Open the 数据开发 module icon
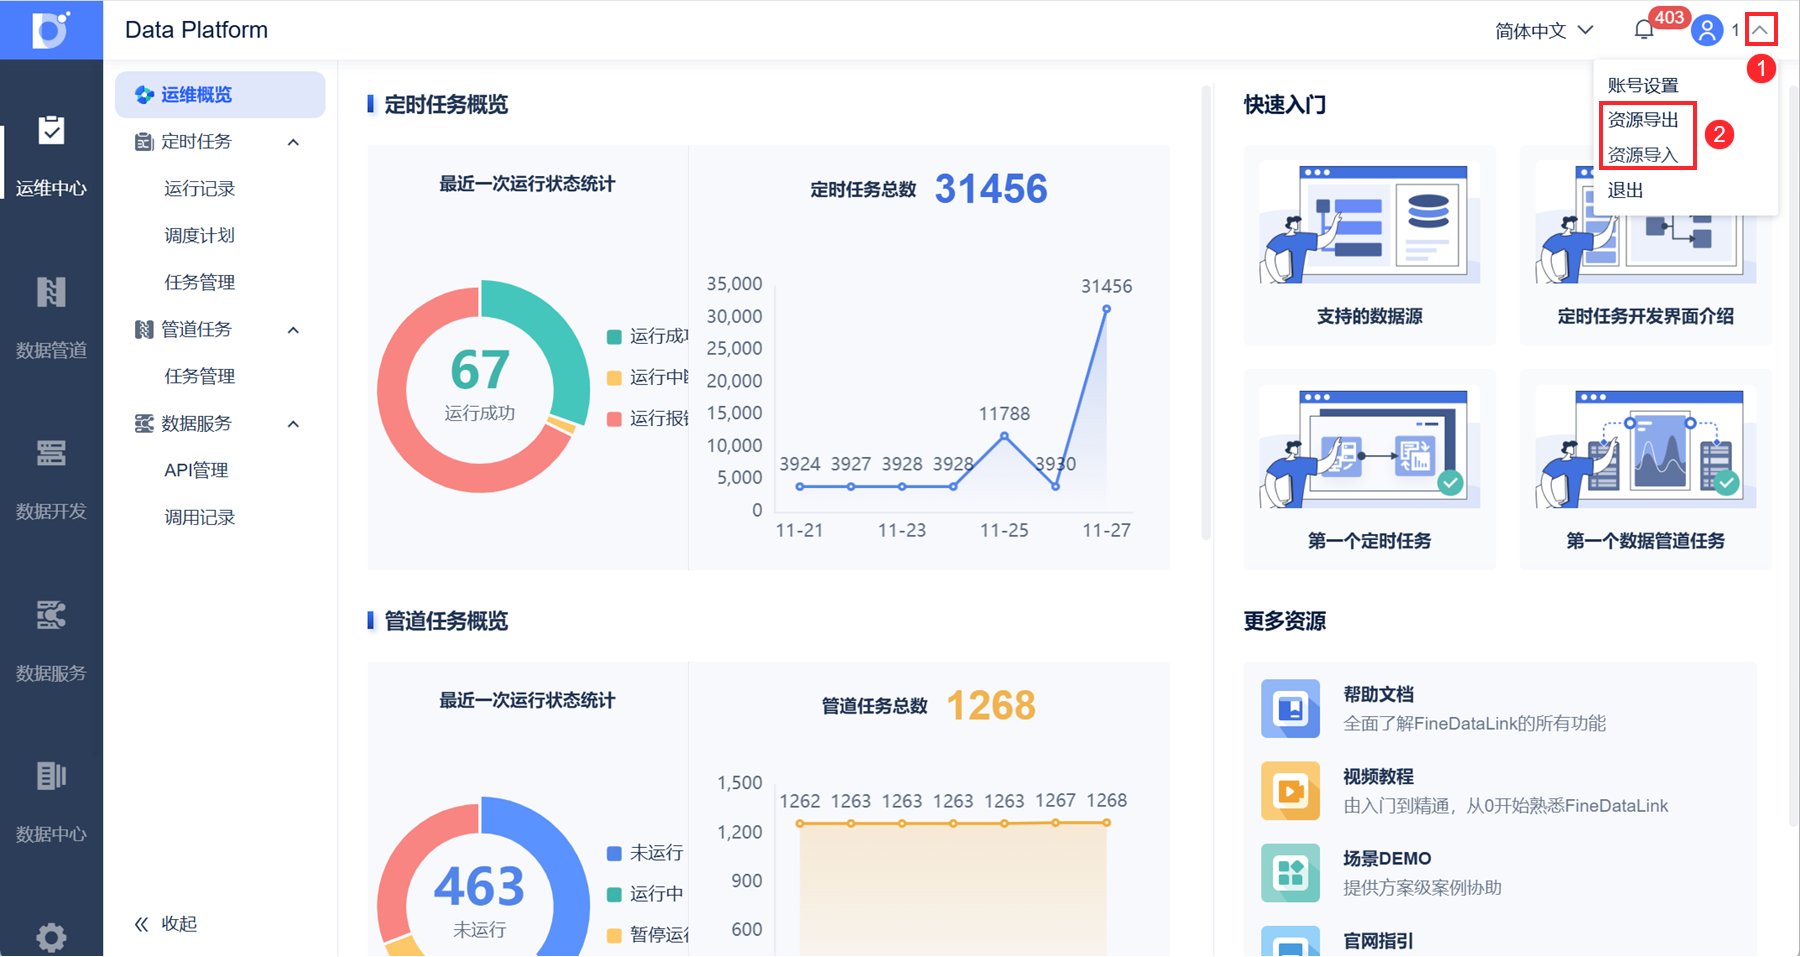 (x=51, y=453)
